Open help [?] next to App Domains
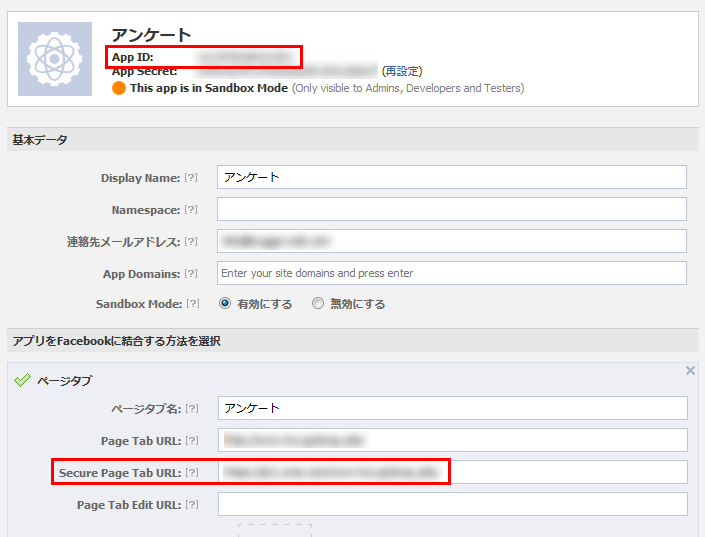705x537 pixels. [x=191, y=273]
